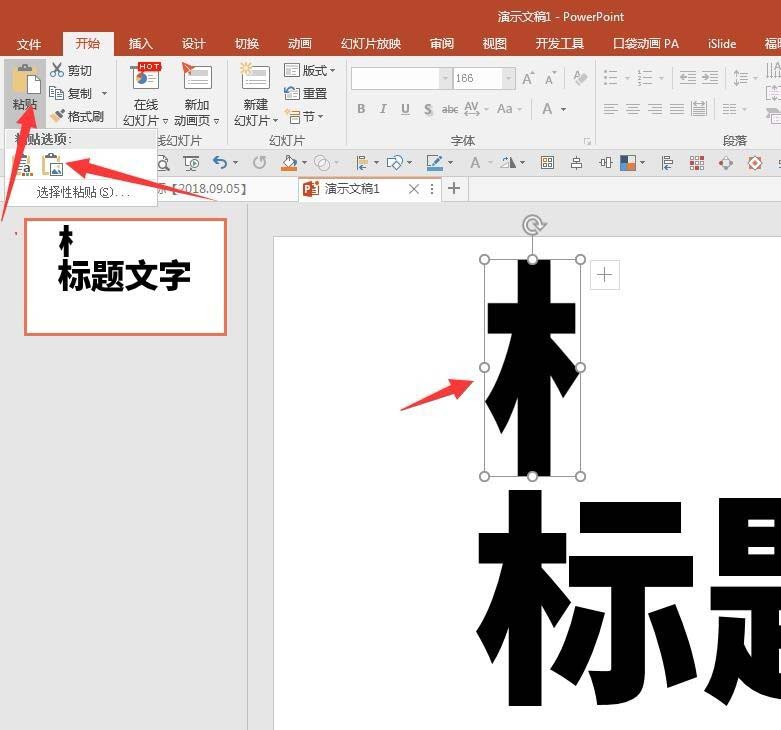The width and height of the screenshot is (781, 730).
Task: Apply bulleted list
Action: [611, 78]
